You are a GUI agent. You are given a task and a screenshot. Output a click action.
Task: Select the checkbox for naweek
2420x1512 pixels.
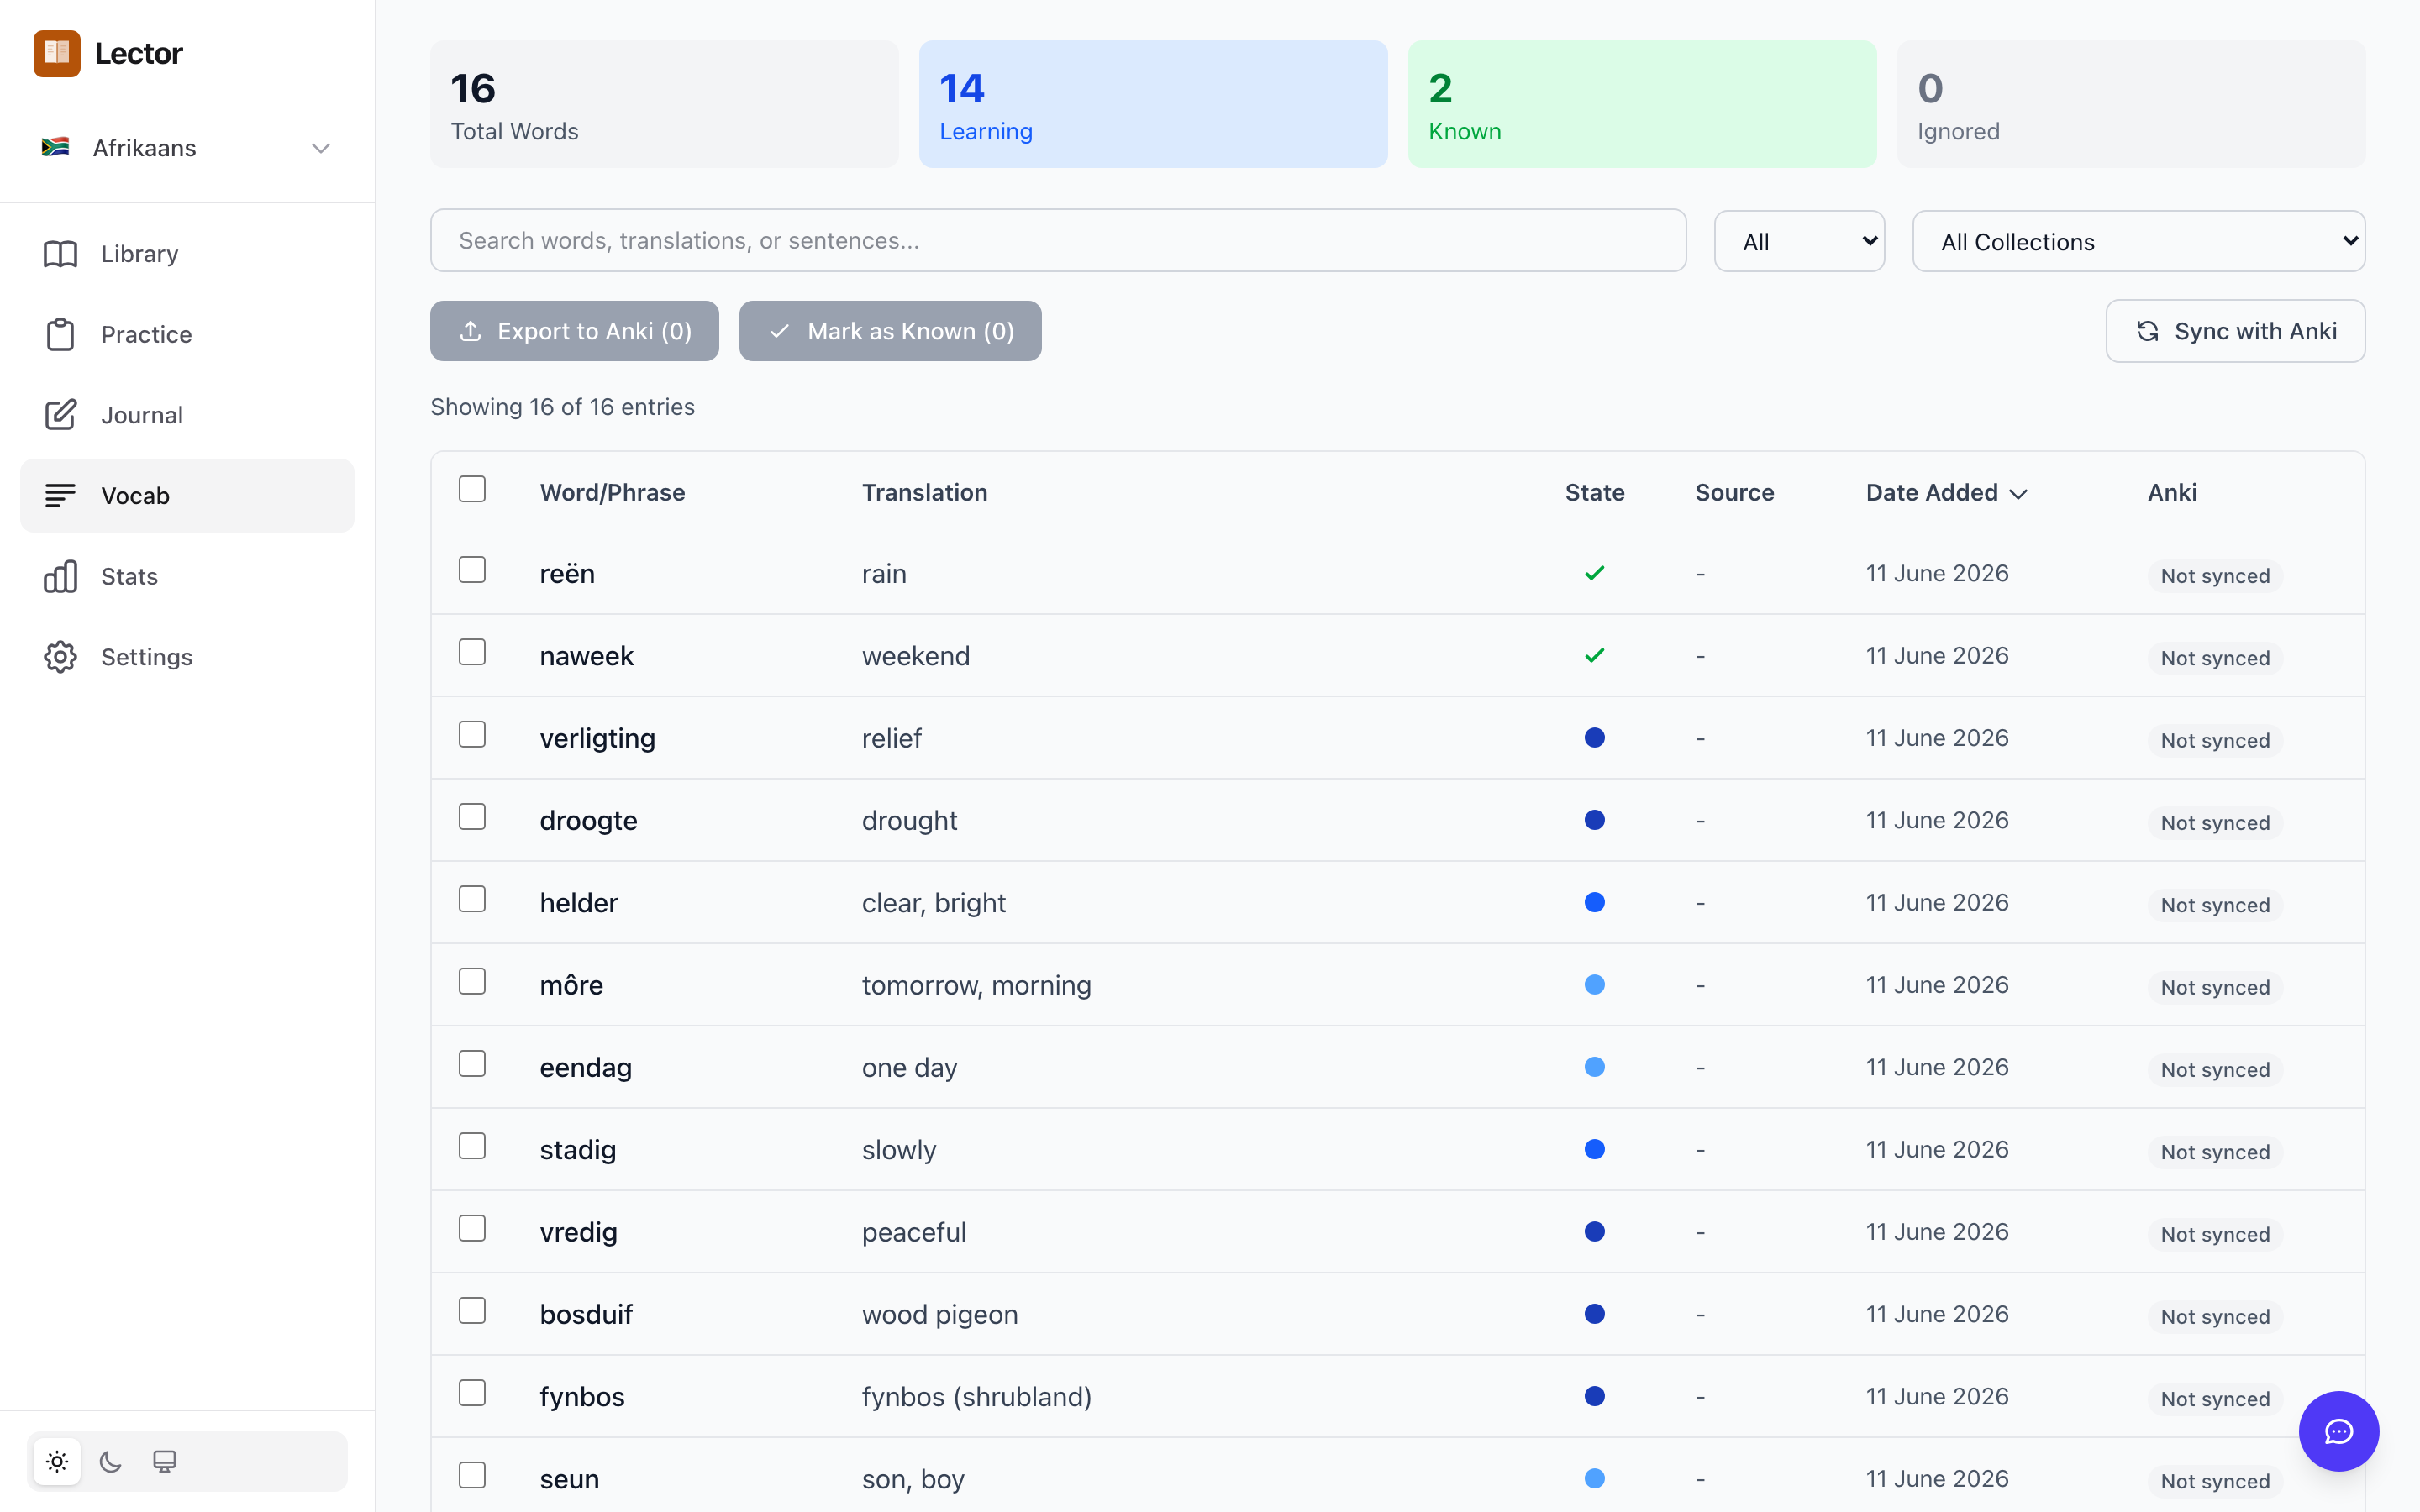point(472,652)
